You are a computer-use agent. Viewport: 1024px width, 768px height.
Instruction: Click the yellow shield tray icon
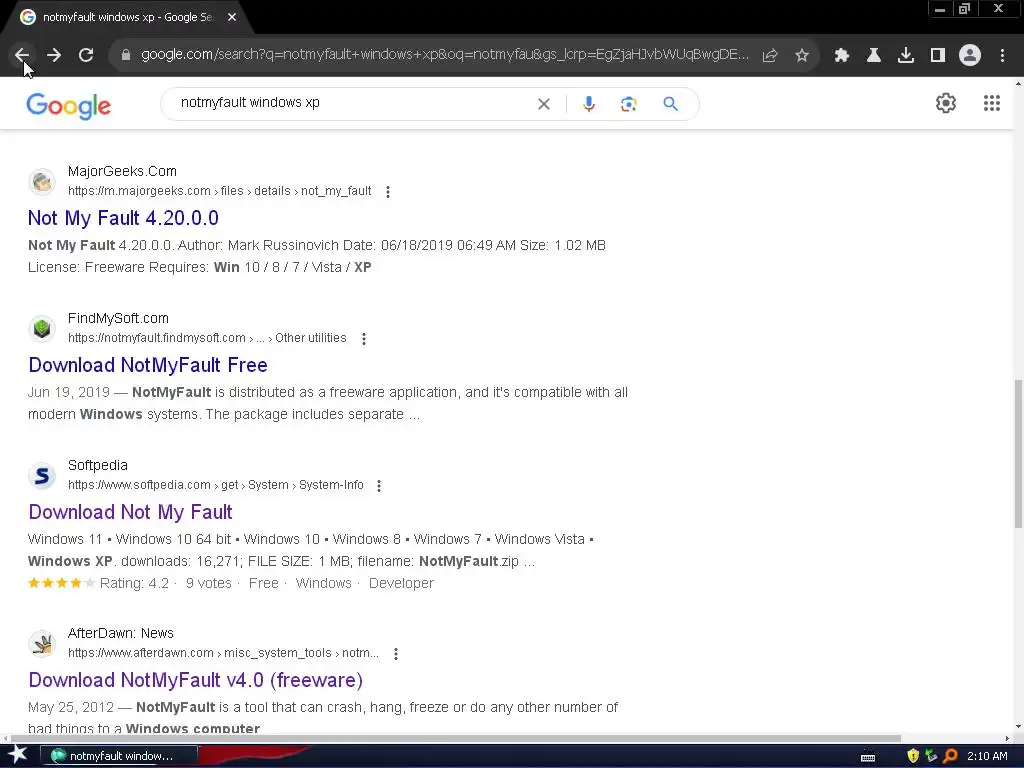[913, 756]
